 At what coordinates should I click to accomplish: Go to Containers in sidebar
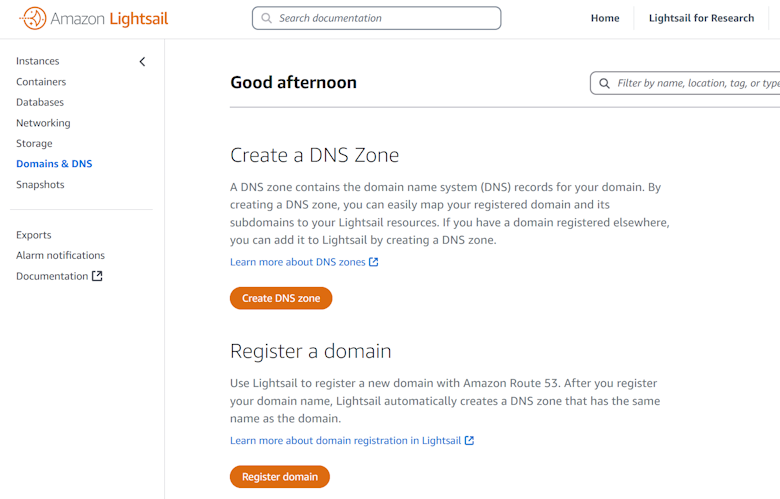pyautogui.click(x=41, y=82)
